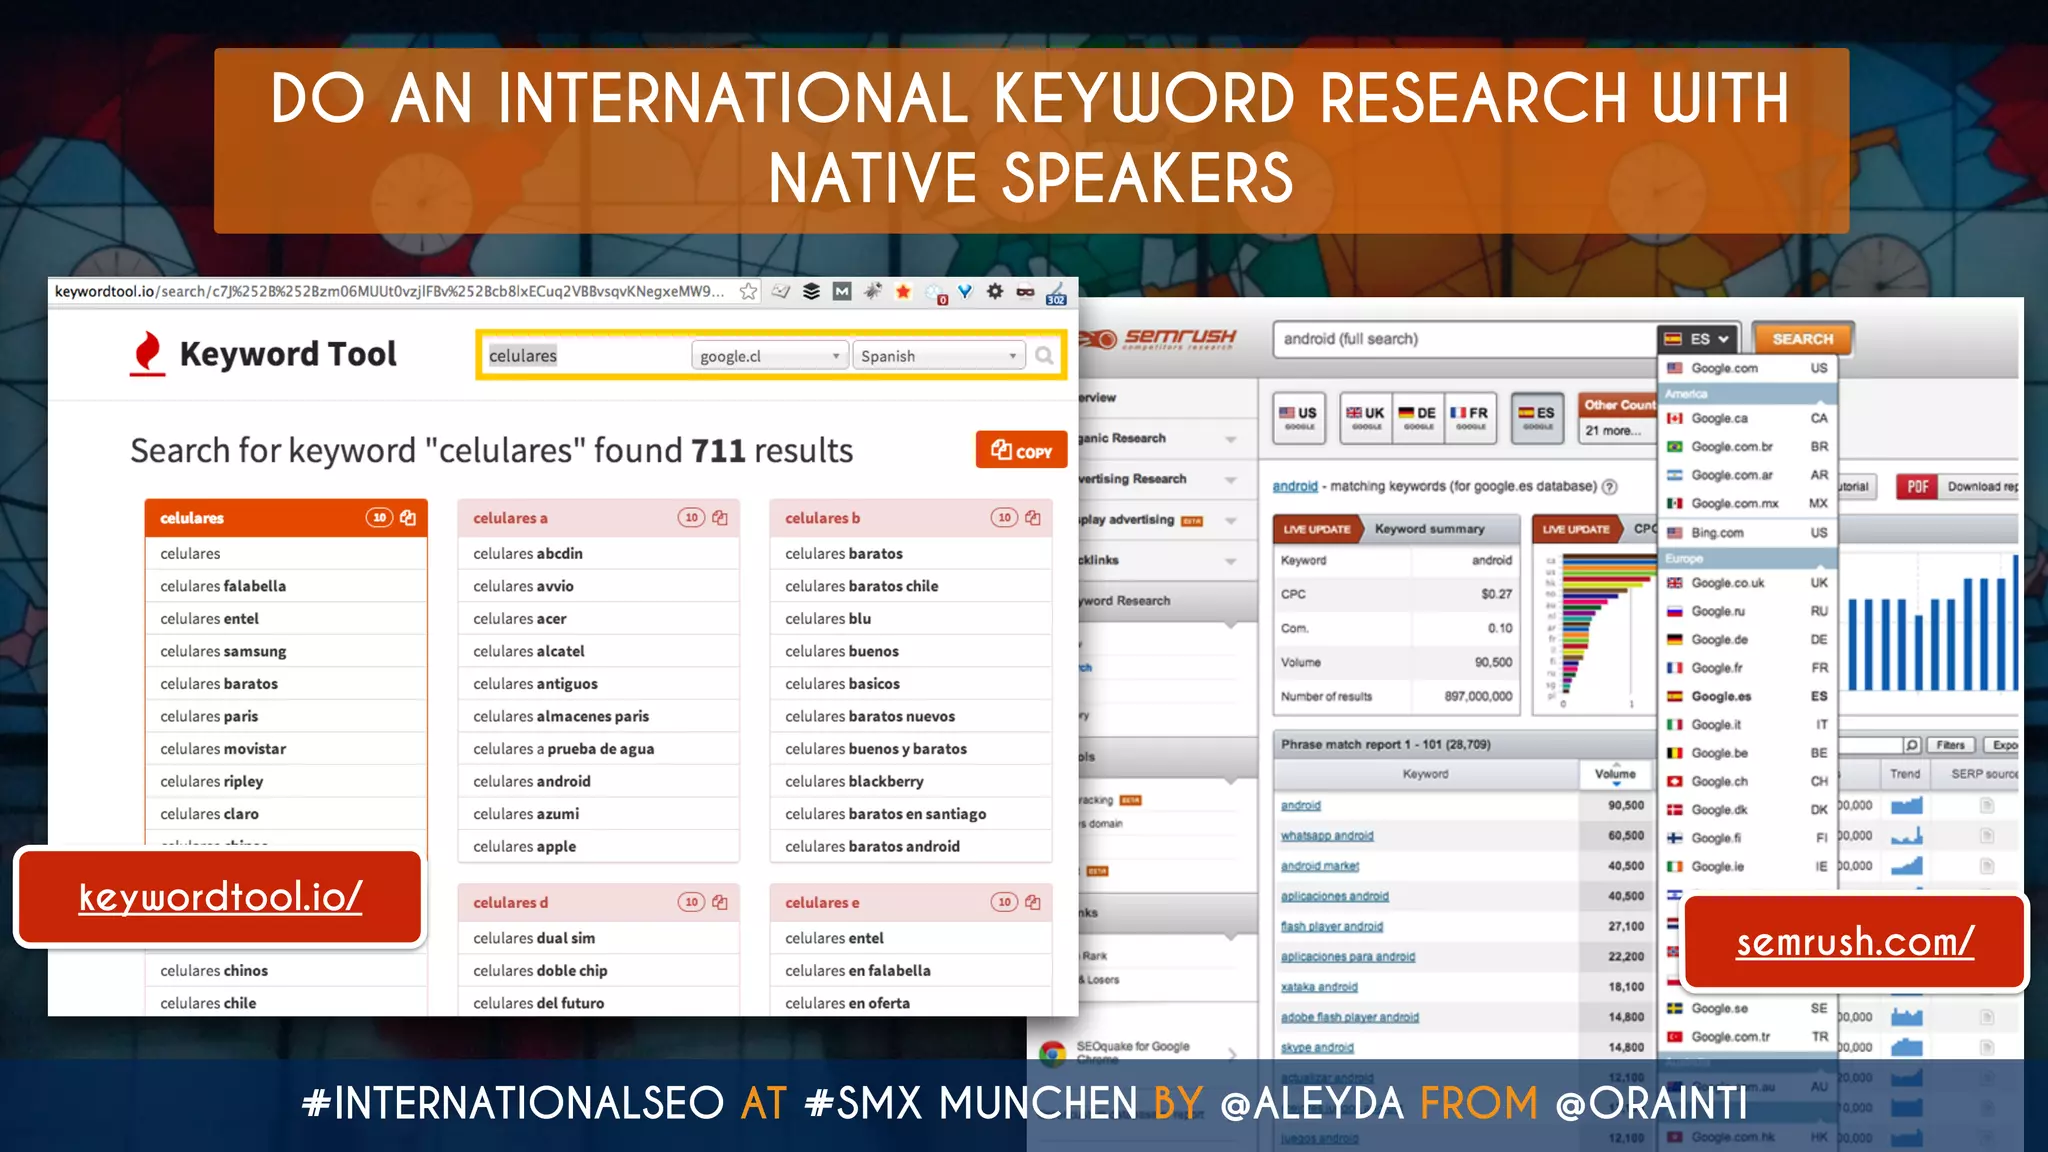The width and height of the screenshot is (2048, 1152).
Task: Open the ES database dropdown next to search
Action: point(1698,339)
